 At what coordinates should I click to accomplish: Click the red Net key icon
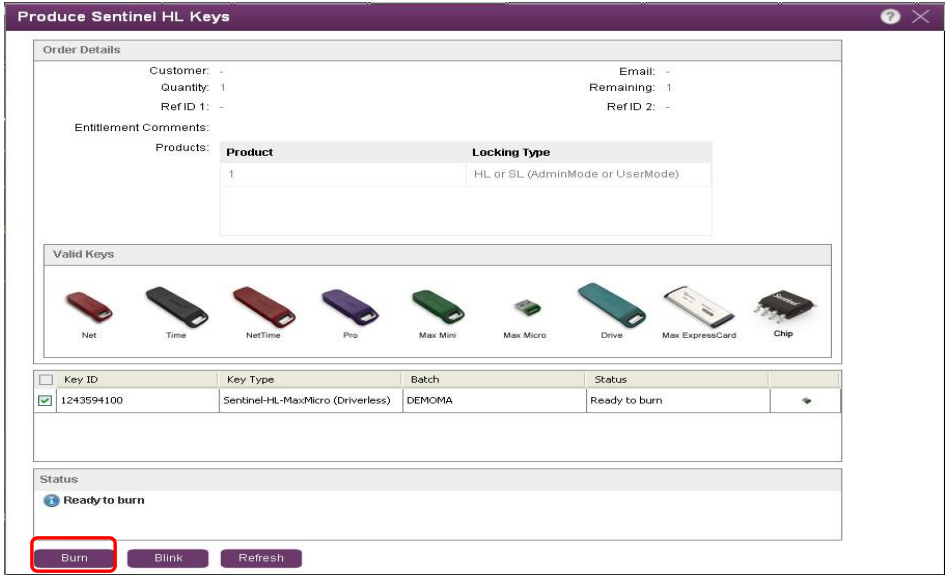pos(89,306)
